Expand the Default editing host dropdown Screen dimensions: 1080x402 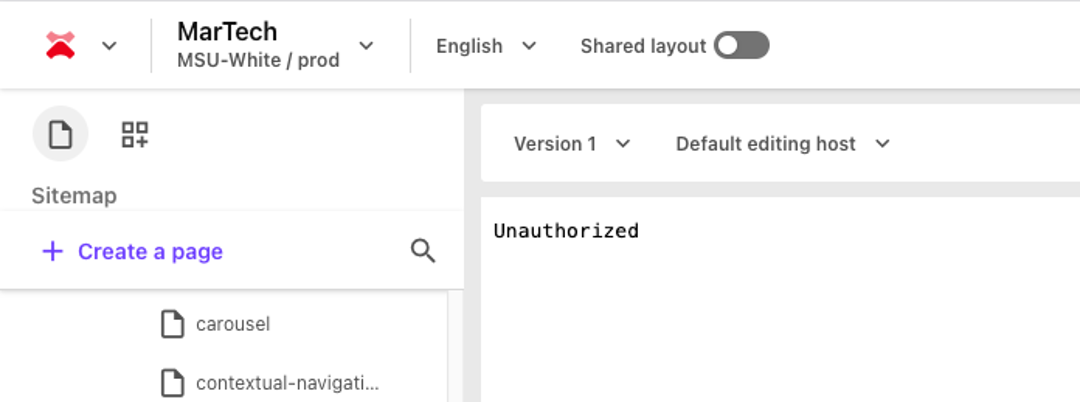pyautogui.click(x=782, y=144)
